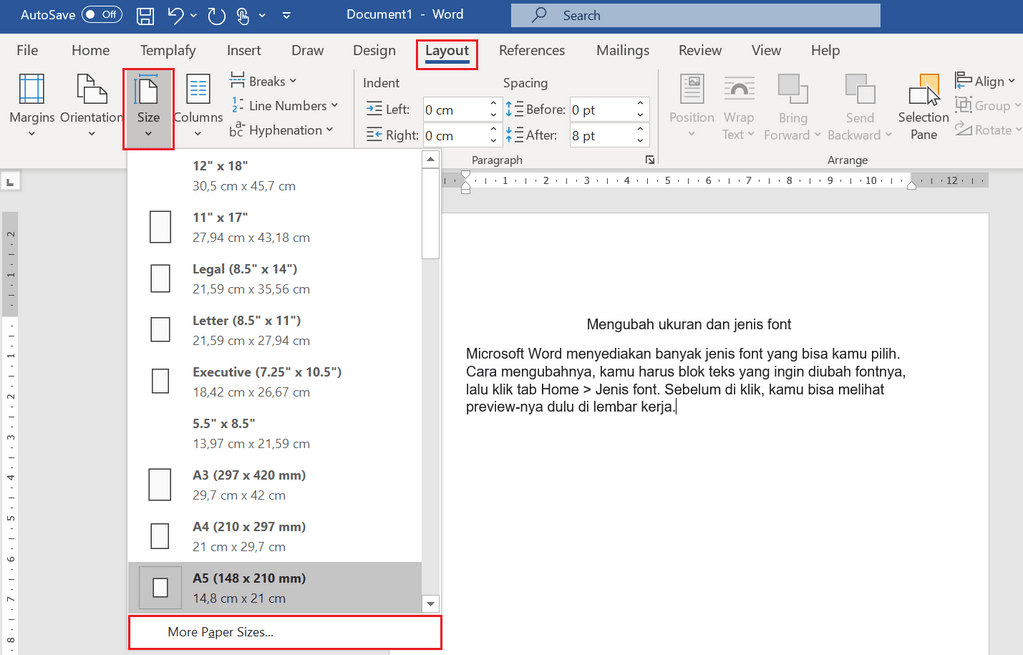Open Paragraph settings dialog launcher
Screen dimensions: 1023x655
[x=650, y=160]
